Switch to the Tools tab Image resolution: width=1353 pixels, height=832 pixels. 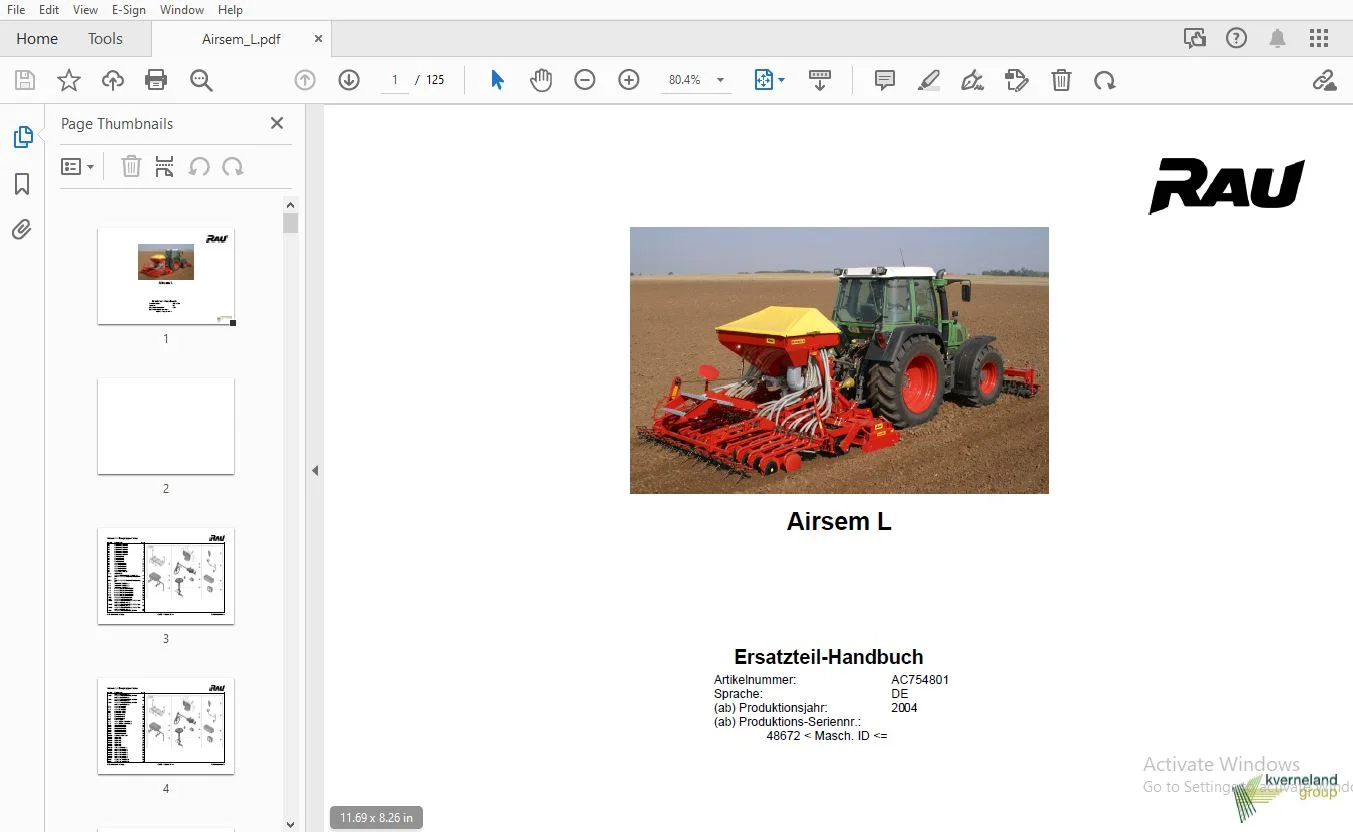(105, 38)
